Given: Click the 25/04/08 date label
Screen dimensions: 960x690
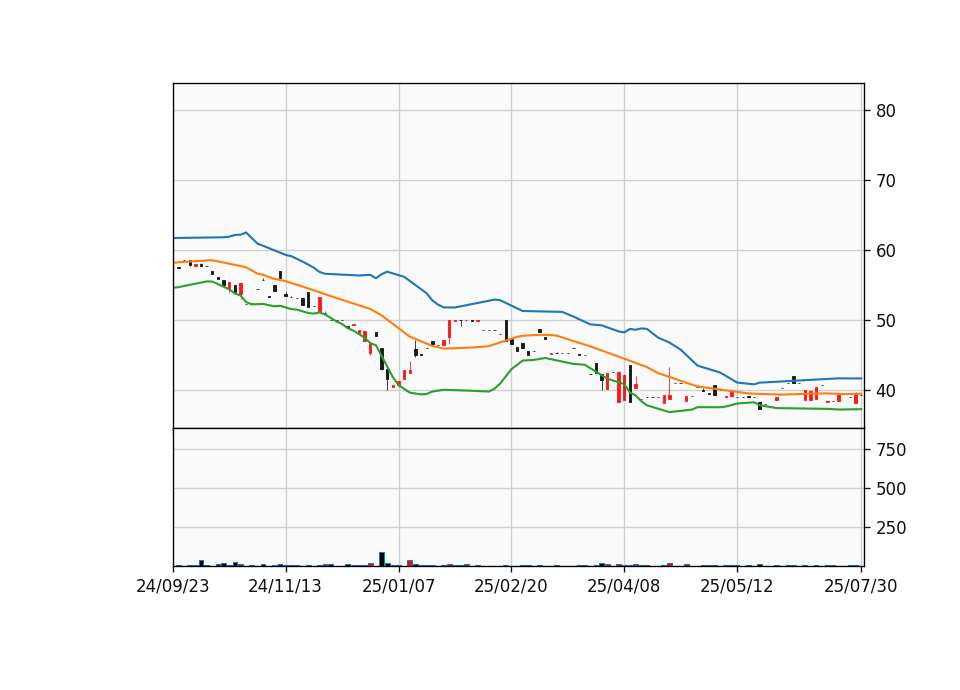Looking at the screenshot, I should click(624, 586).
